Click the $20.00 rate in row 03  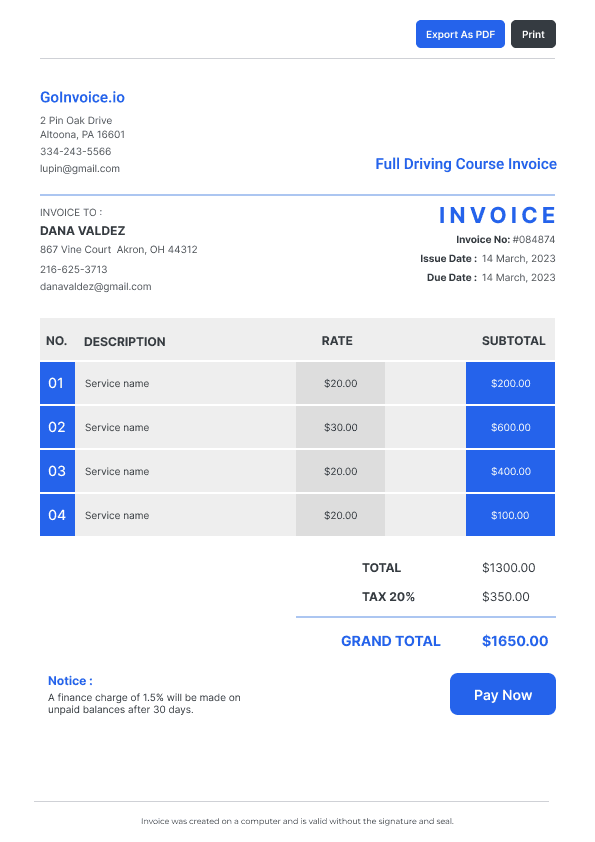pos(340,471)
